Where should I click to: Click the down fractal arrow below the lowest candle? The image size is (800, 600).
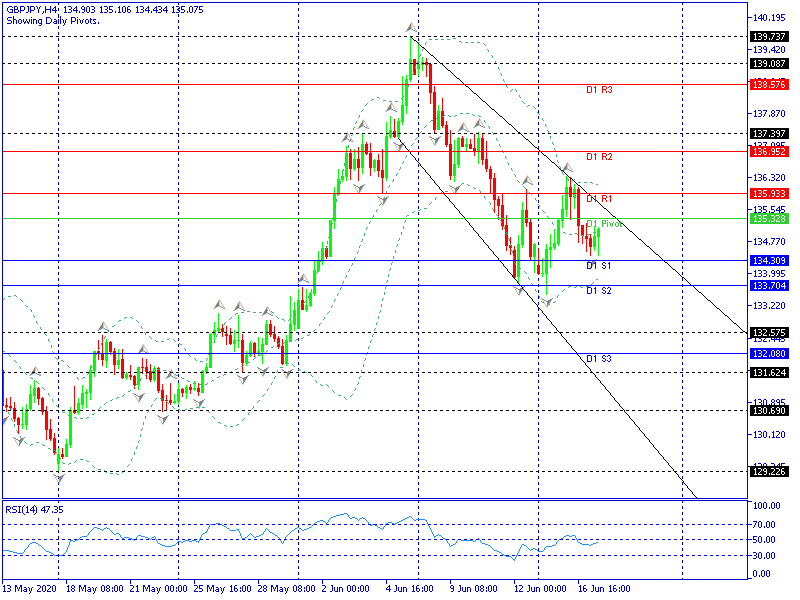59,479
